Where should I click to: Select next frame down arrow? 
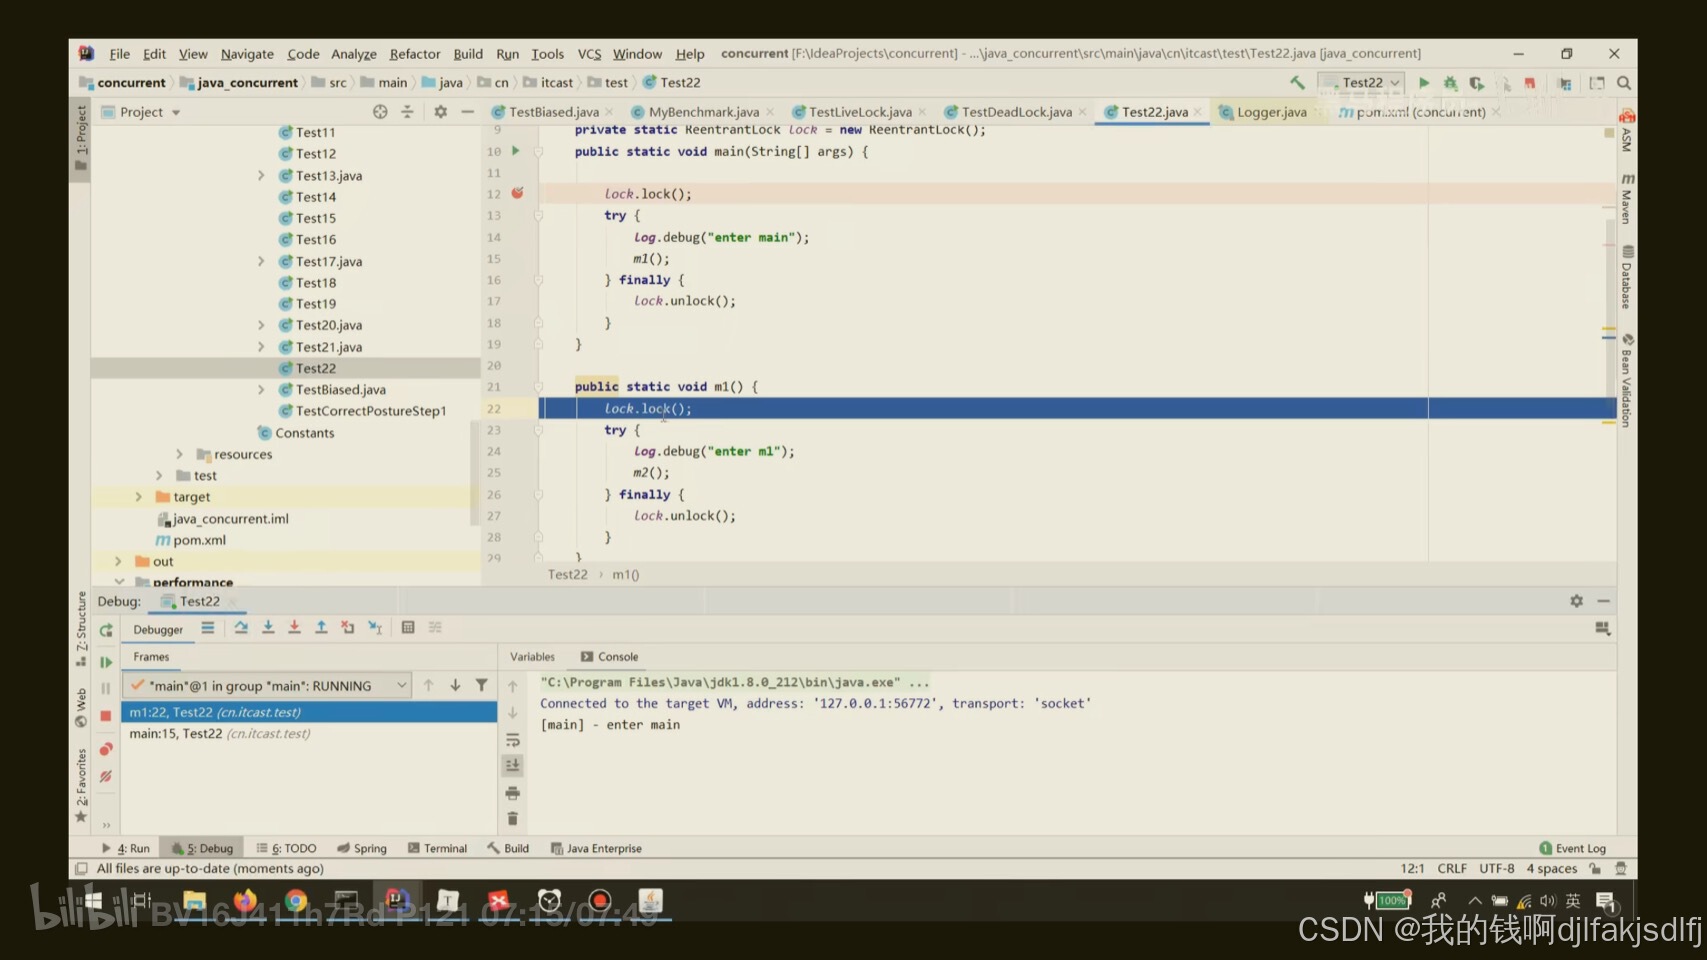(455, 685)
